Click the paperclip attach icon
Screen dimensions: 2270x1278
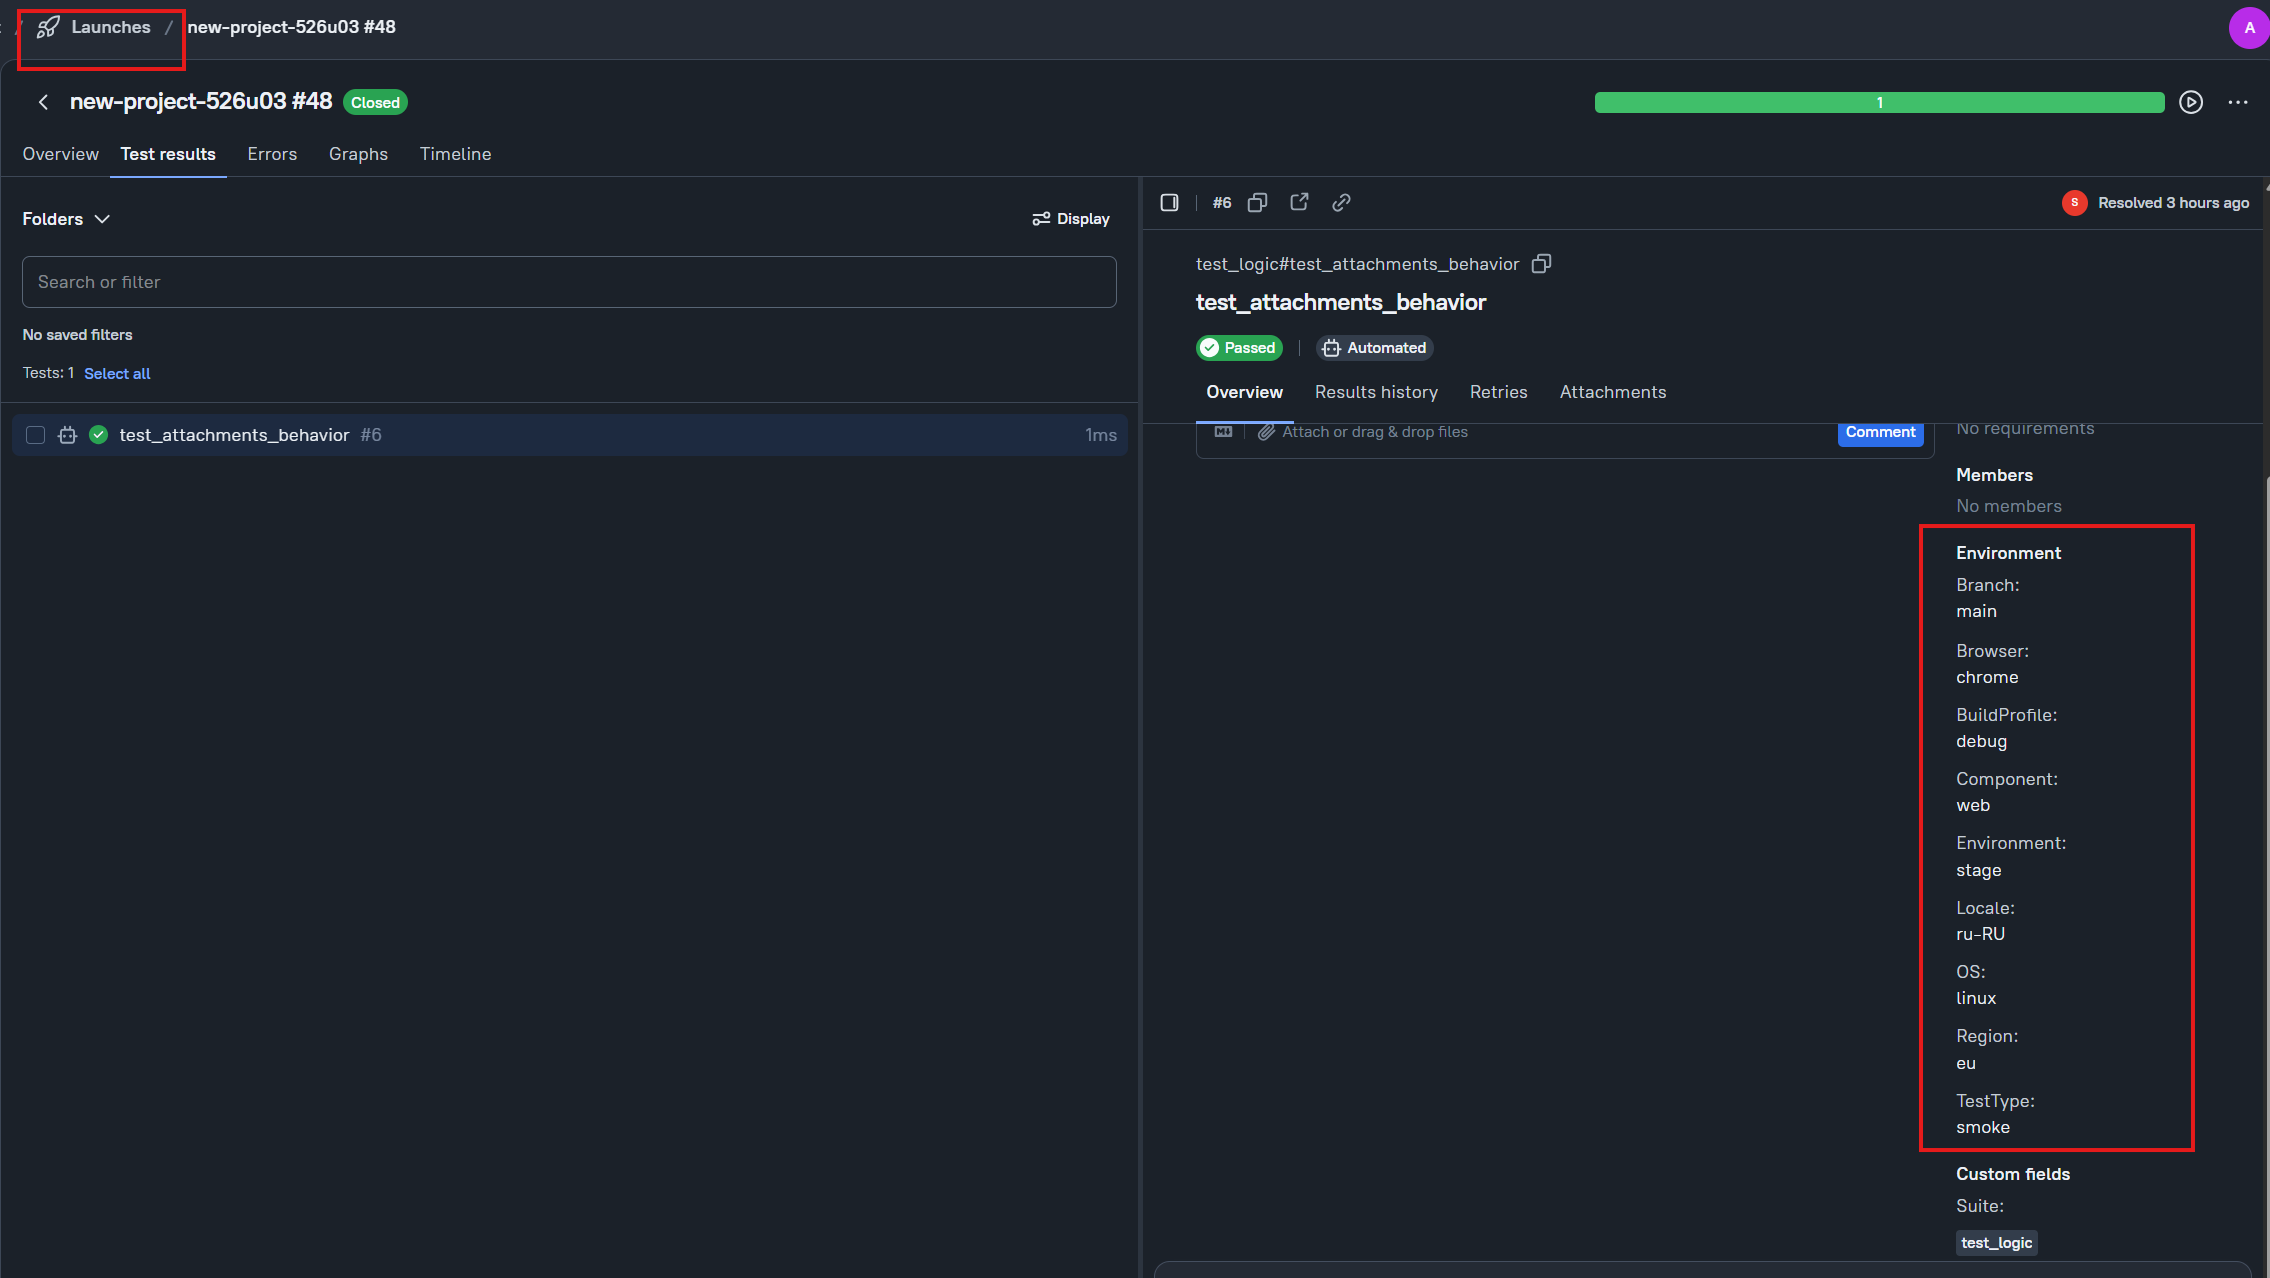pyautogui.click(x=1266, y=432)
